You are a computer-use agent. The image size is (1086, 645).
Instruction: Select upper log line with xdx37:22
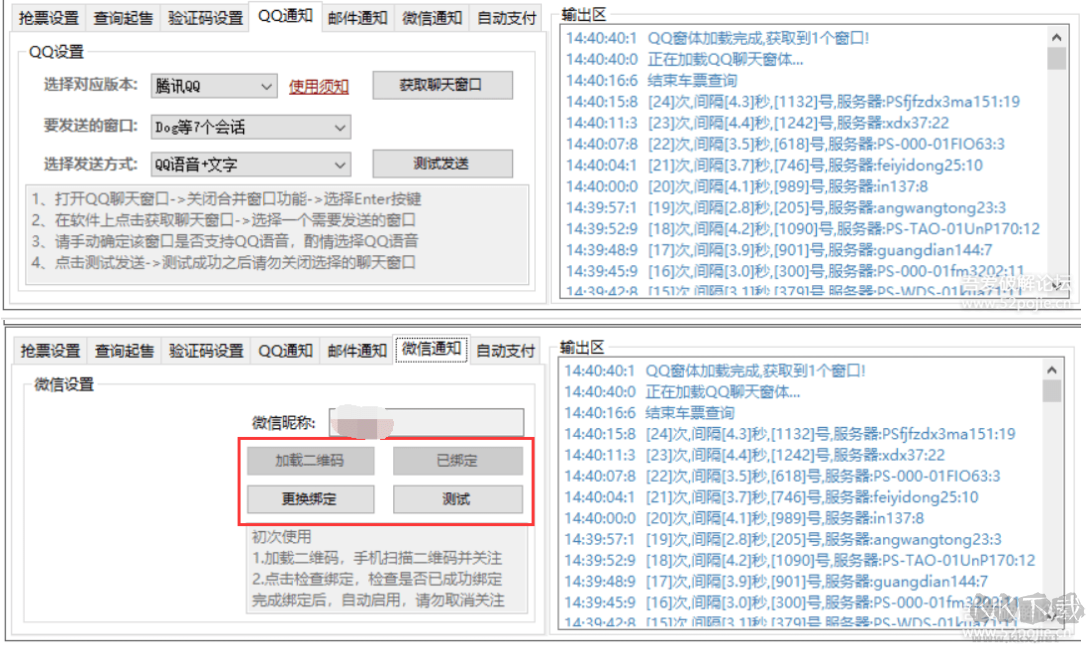click(x=758, y=123)
